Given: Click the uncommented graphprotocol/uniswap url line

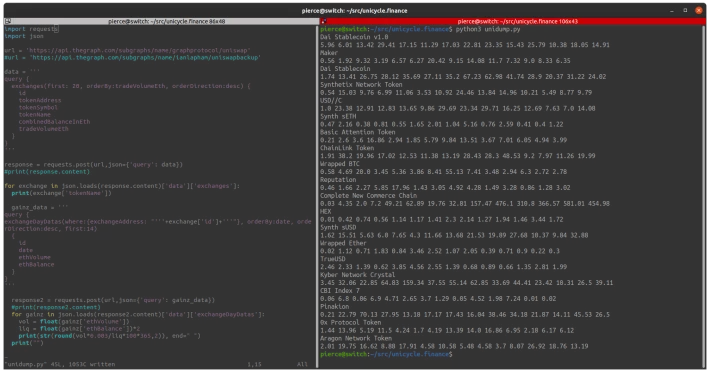Looking at the screenshot, I should [128, 50].
